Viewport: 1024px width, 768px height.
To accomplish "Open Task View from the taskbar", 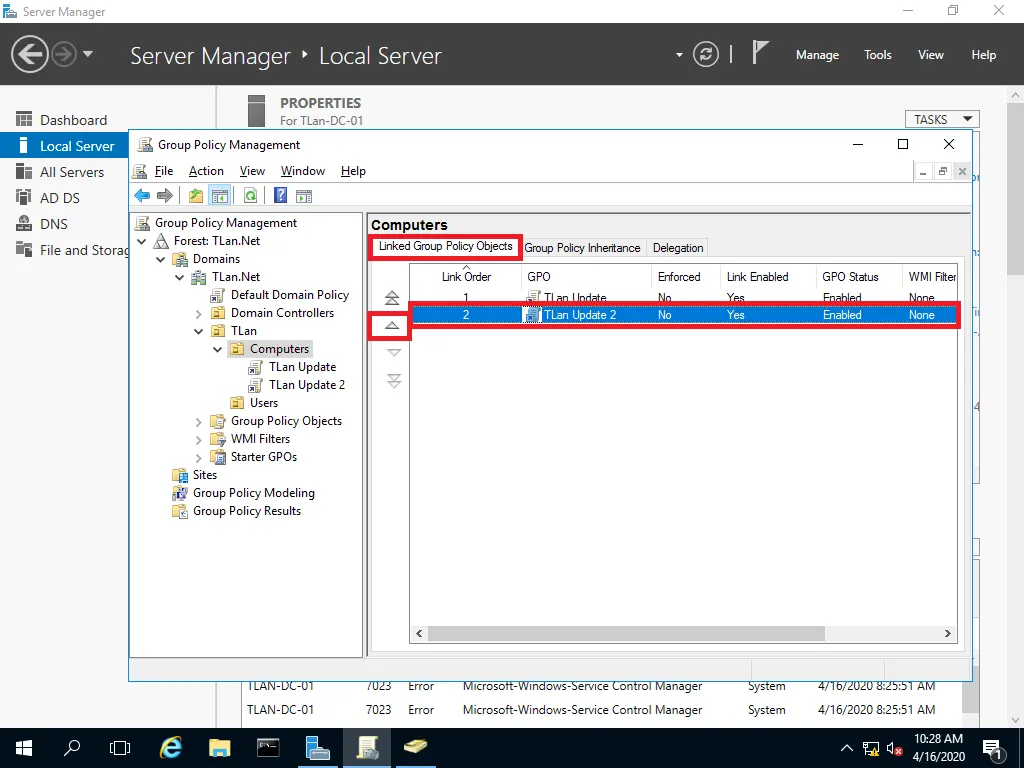I will 120,748.
